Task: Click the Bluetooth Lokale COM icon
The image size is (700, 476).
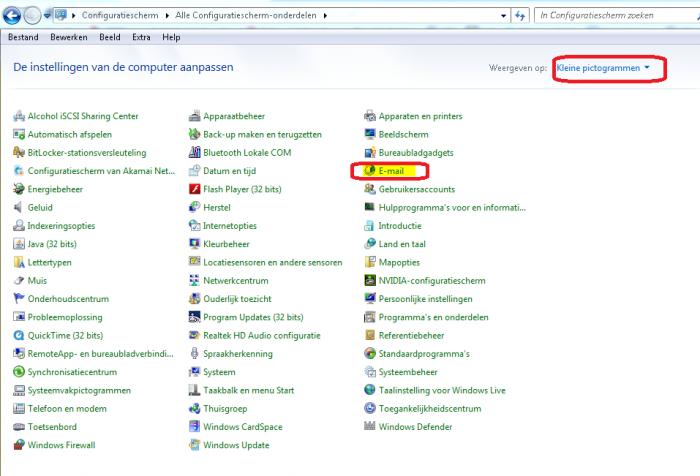Action: coord(194,153)
